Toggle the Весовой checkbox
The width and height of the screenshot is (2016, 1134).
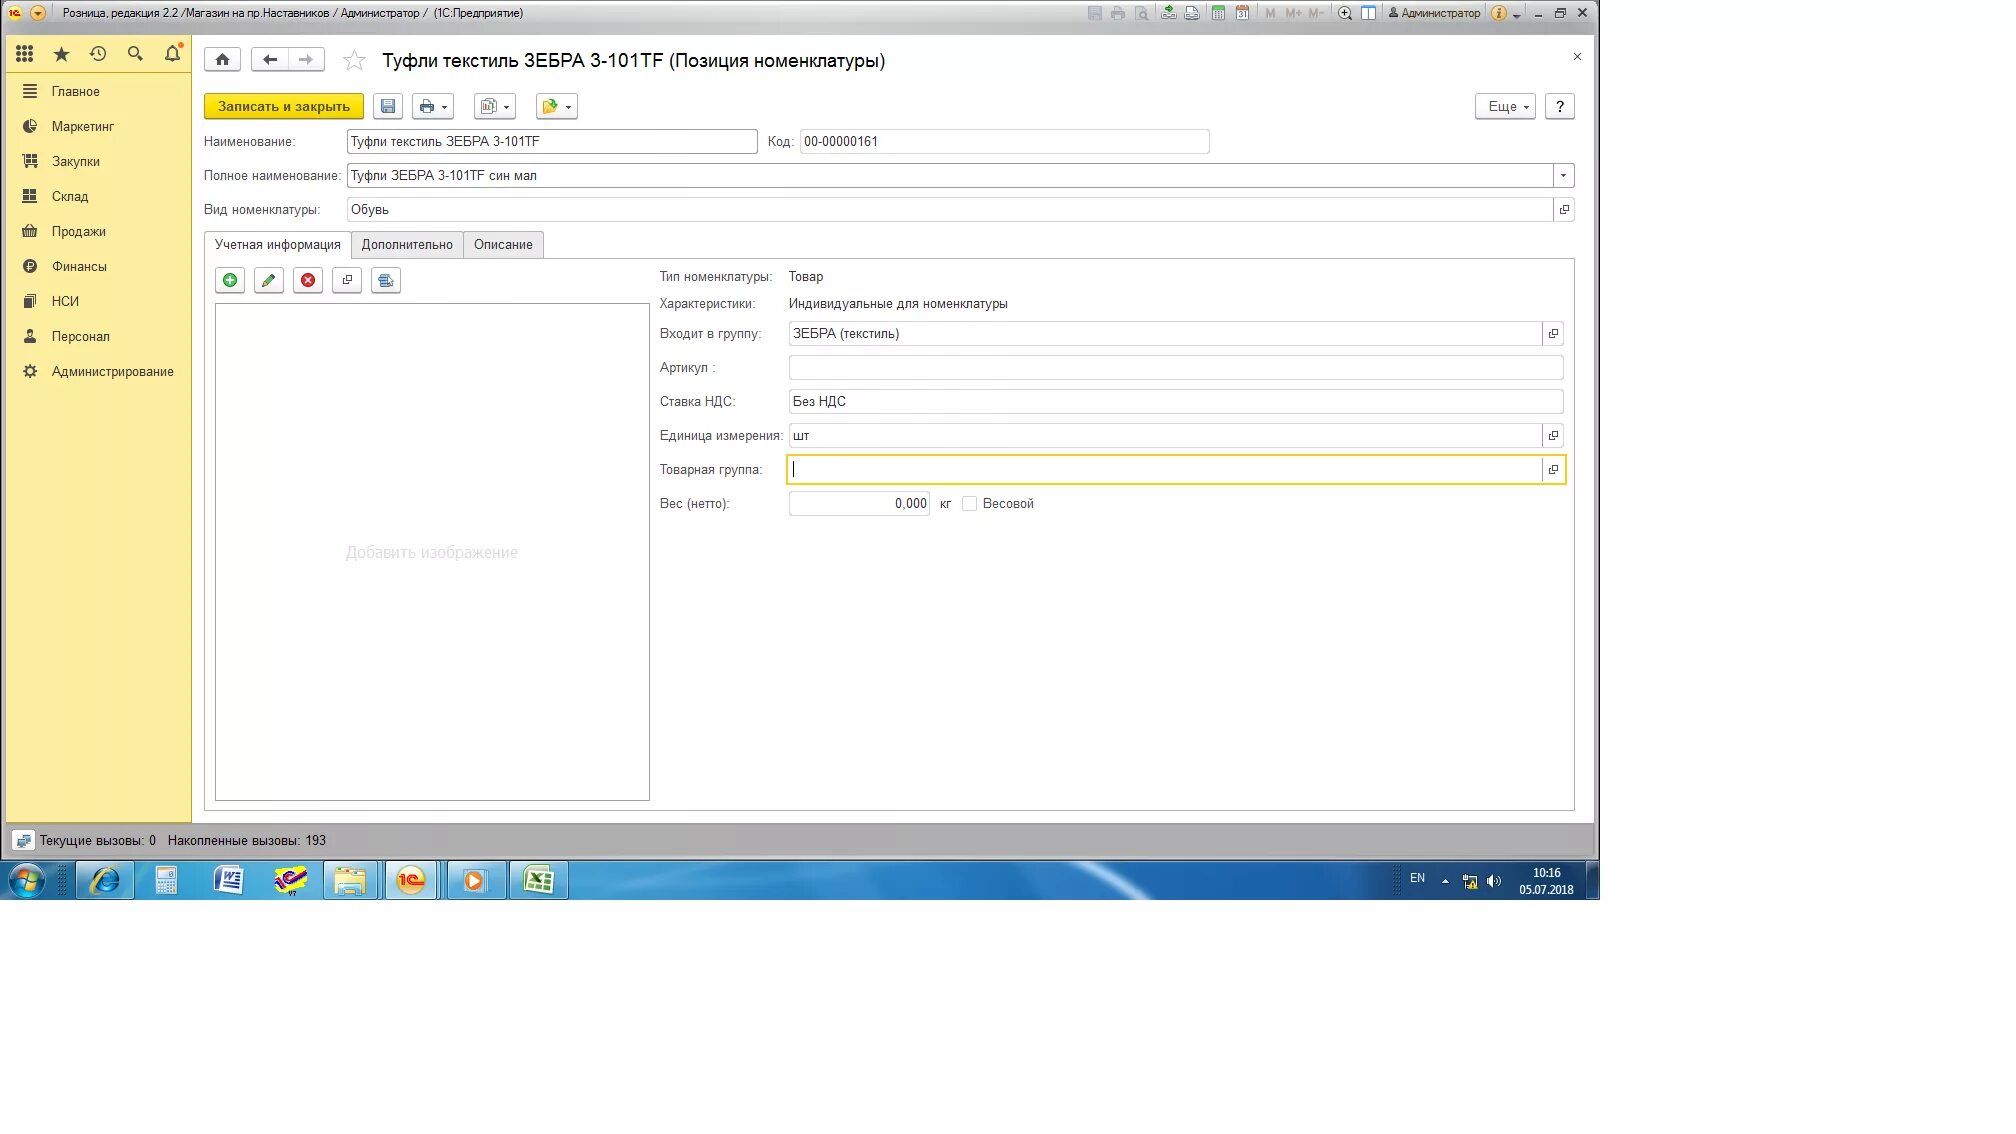pyautogui.click(x=969, y=504)
